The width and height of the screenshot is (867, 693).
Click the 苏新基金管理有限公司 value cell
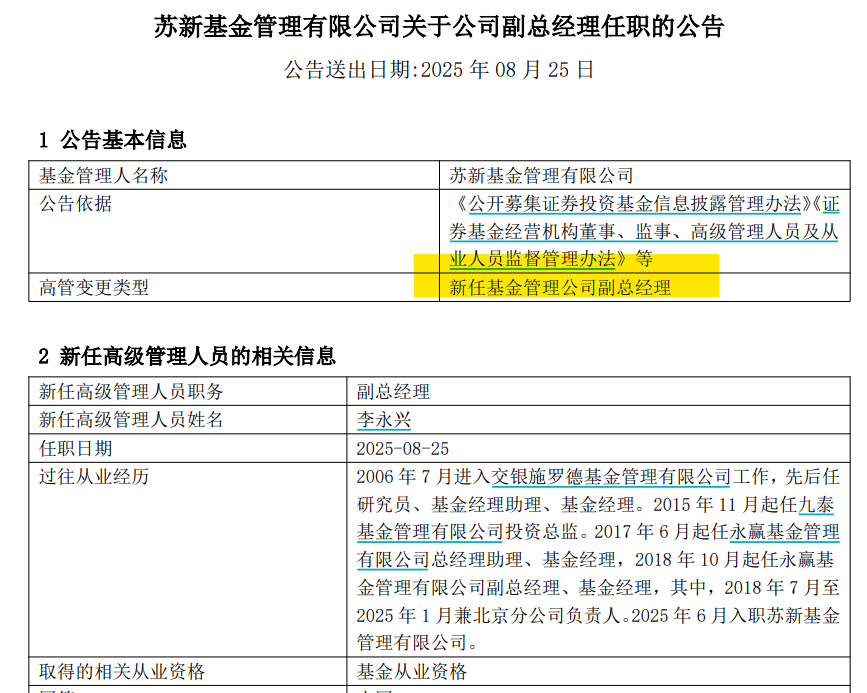pos(645,175)
